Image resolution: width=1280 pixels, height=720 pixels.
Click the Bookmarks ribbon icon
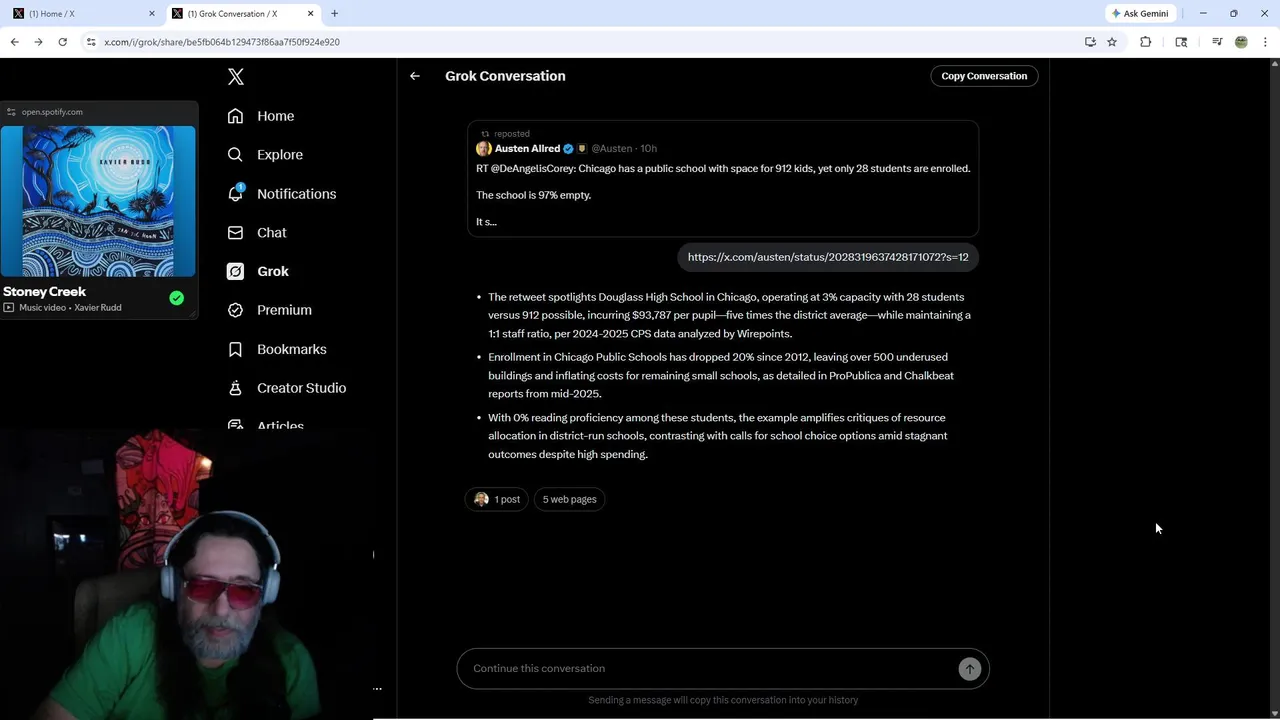(x=235, y=349)
